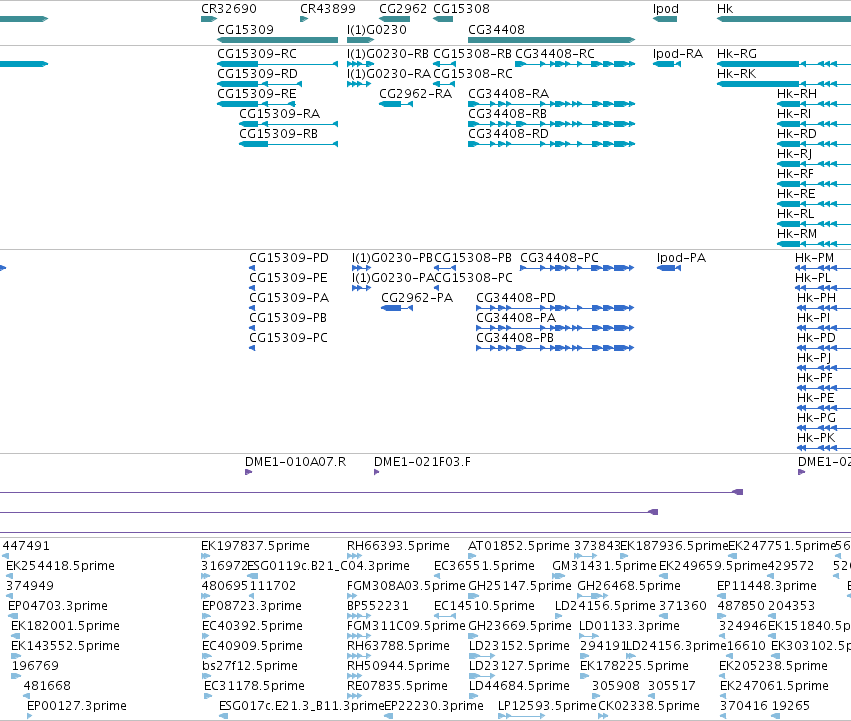Screen dimensions: 851x721
Task: Select the EC31178.5prime label
Action: [255, 686]
